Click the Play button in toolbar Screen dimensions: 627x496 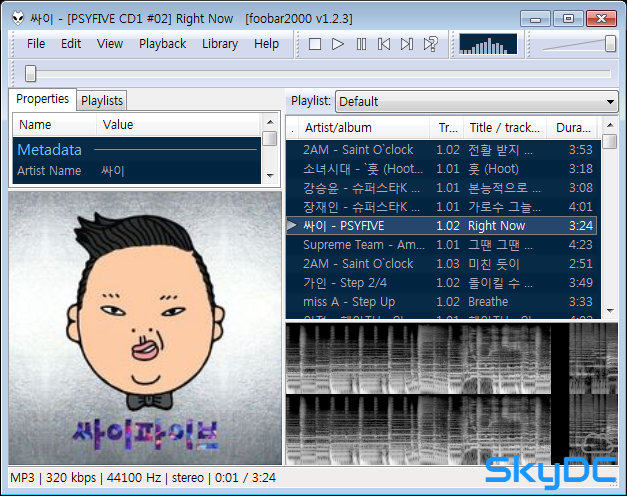tap(338, 44)
